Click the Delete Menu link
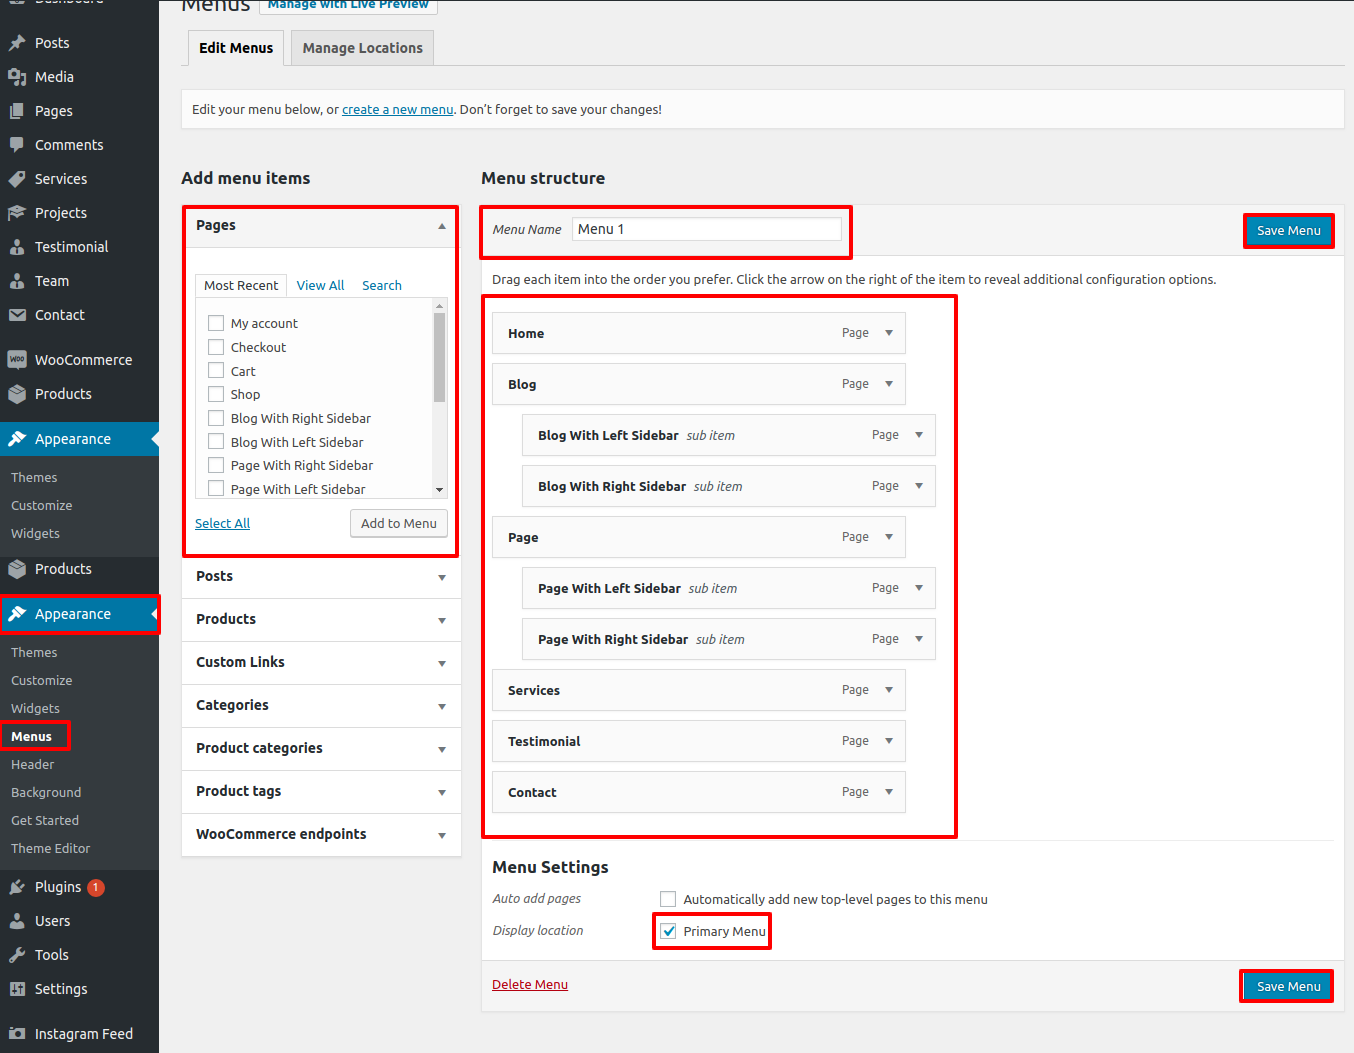 (529, 985)
